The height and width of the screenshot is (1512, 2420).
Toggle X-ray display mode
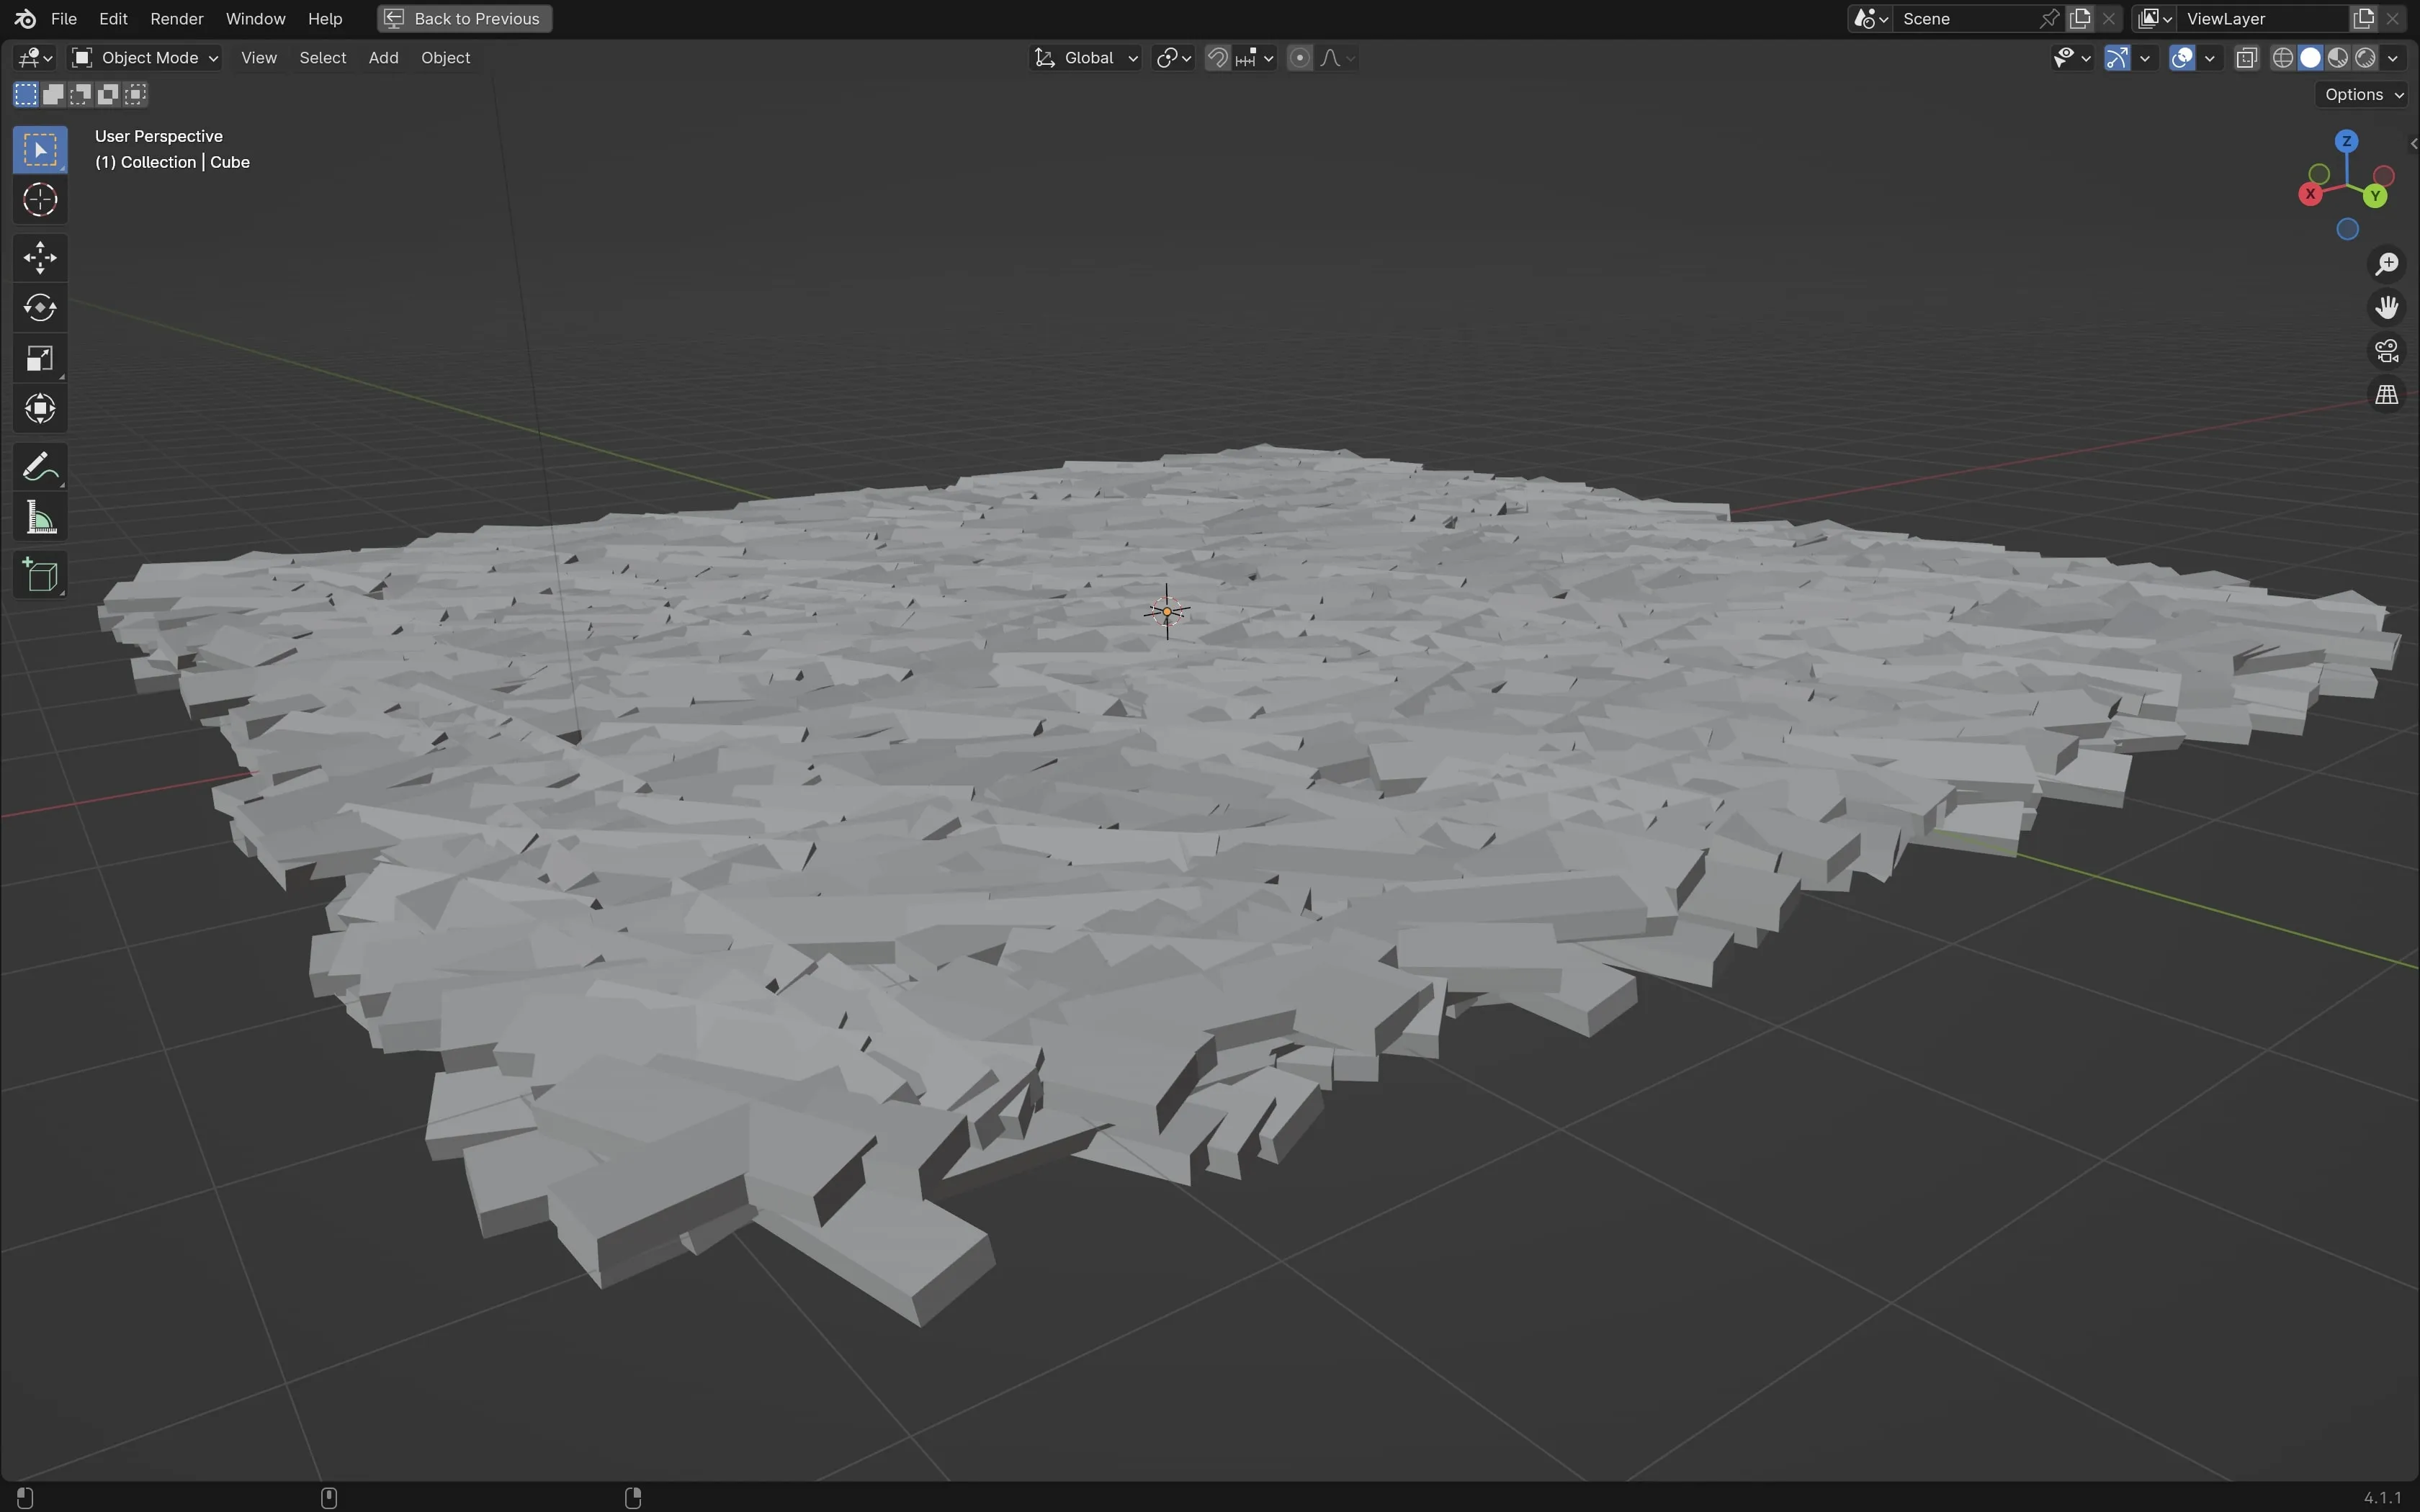[2246, 58]
